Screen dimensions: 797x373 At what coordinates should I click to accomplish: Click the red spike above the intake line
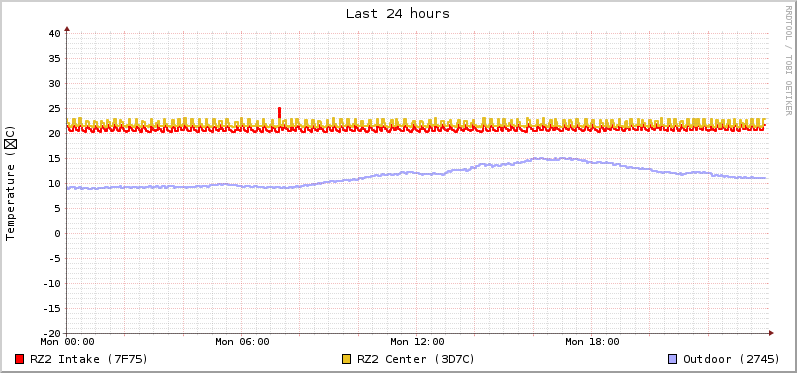(280, 113)
